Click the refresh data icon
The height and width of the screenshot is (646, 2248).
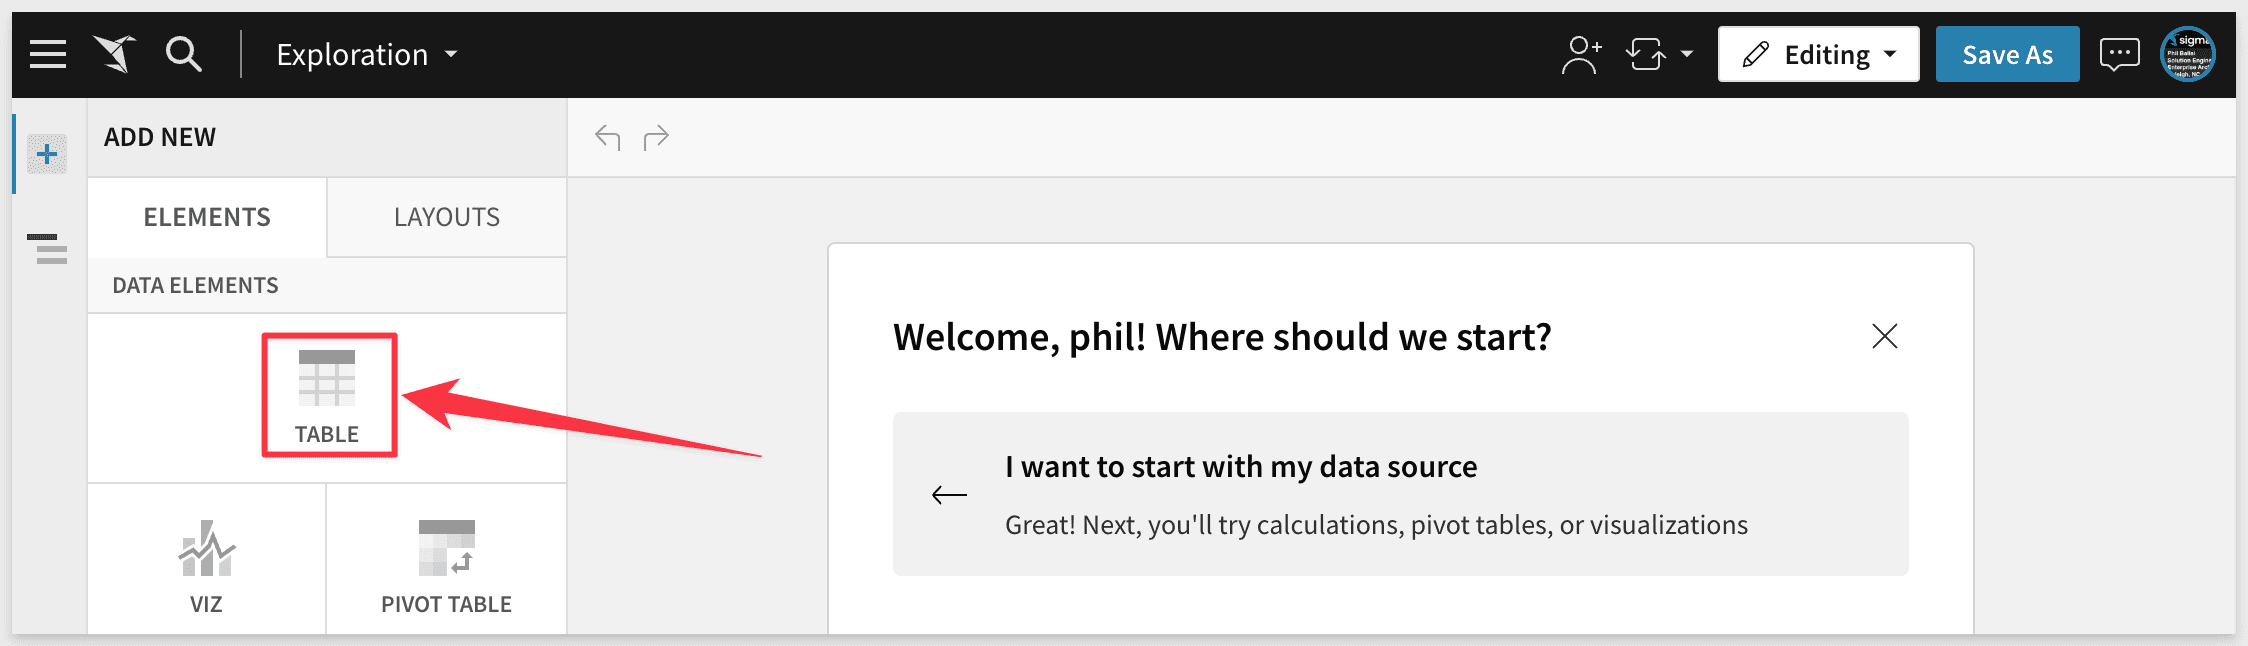click(x=1646, y=54)
